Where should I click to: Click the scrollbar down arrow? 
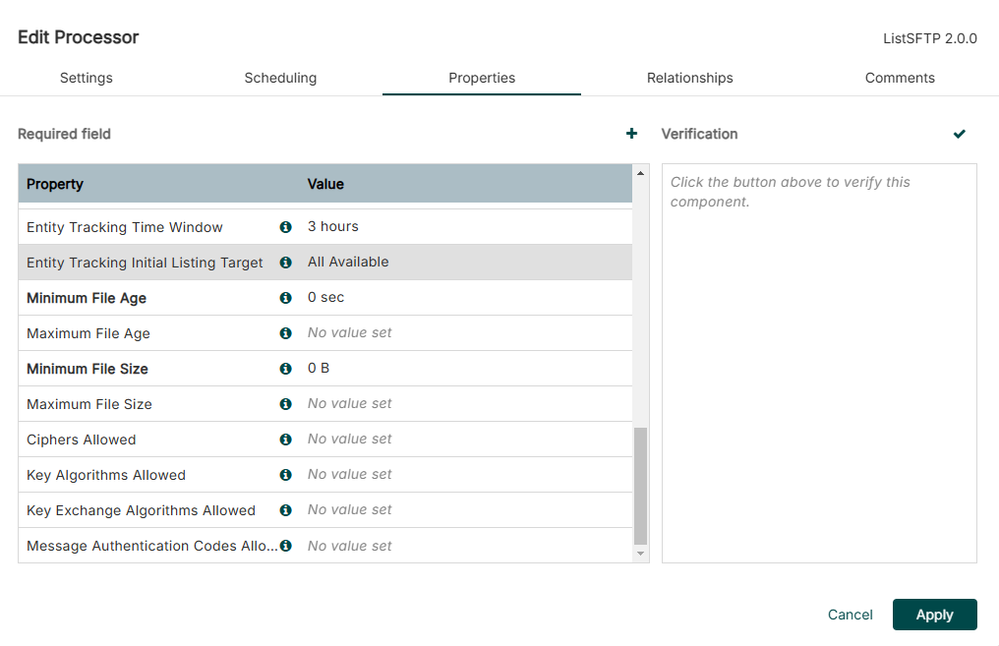641,553
